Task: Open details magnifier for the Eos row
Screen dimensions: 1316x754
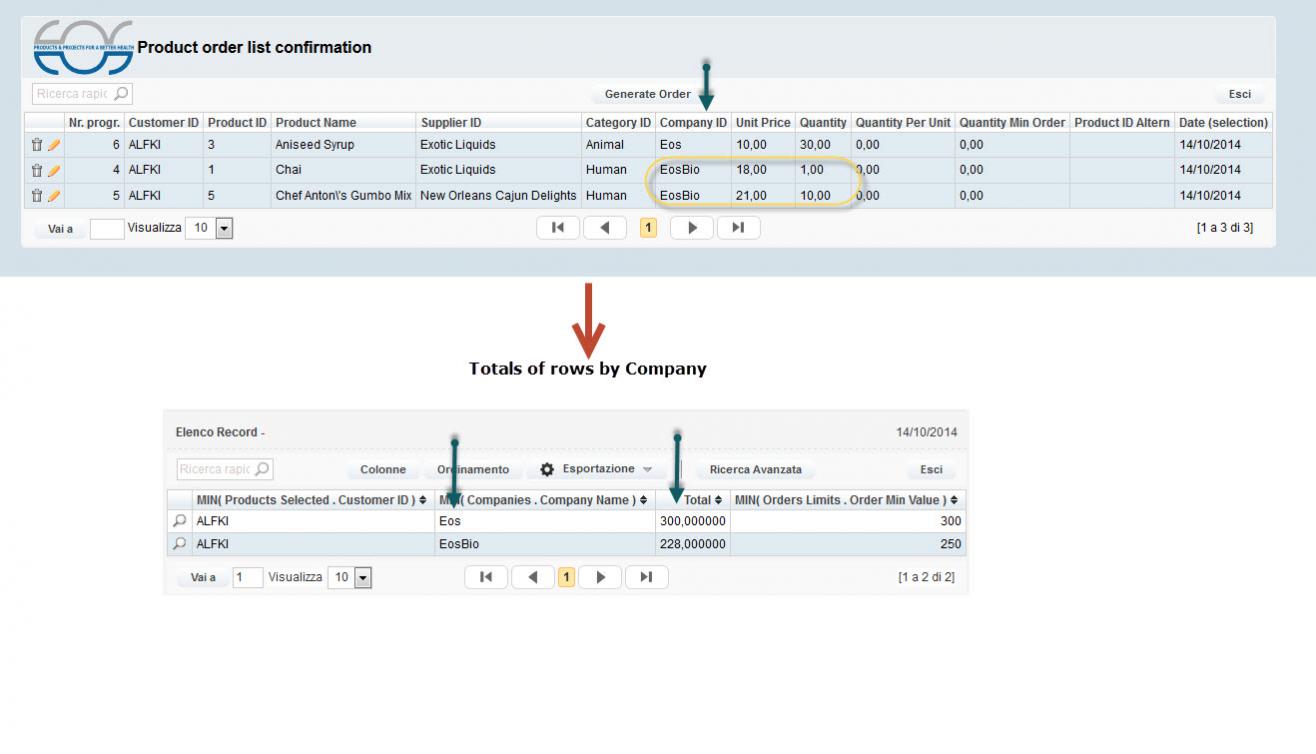Action: (180, 521)
